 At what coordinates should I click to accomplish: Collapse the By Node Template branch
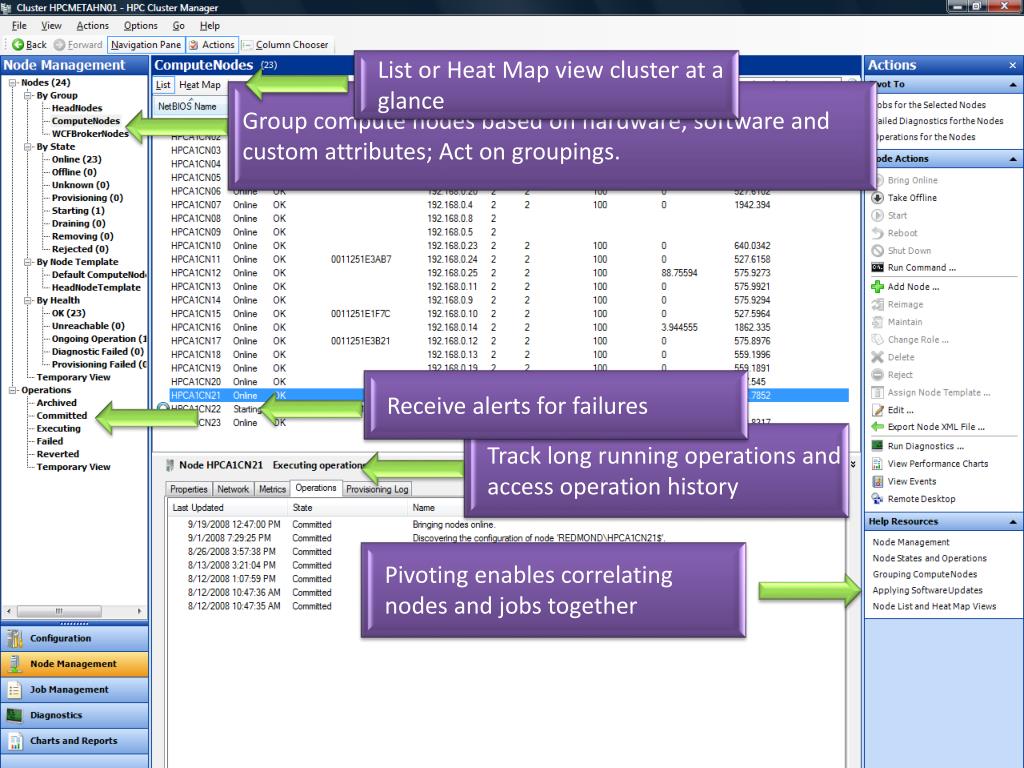click(28, 262)
